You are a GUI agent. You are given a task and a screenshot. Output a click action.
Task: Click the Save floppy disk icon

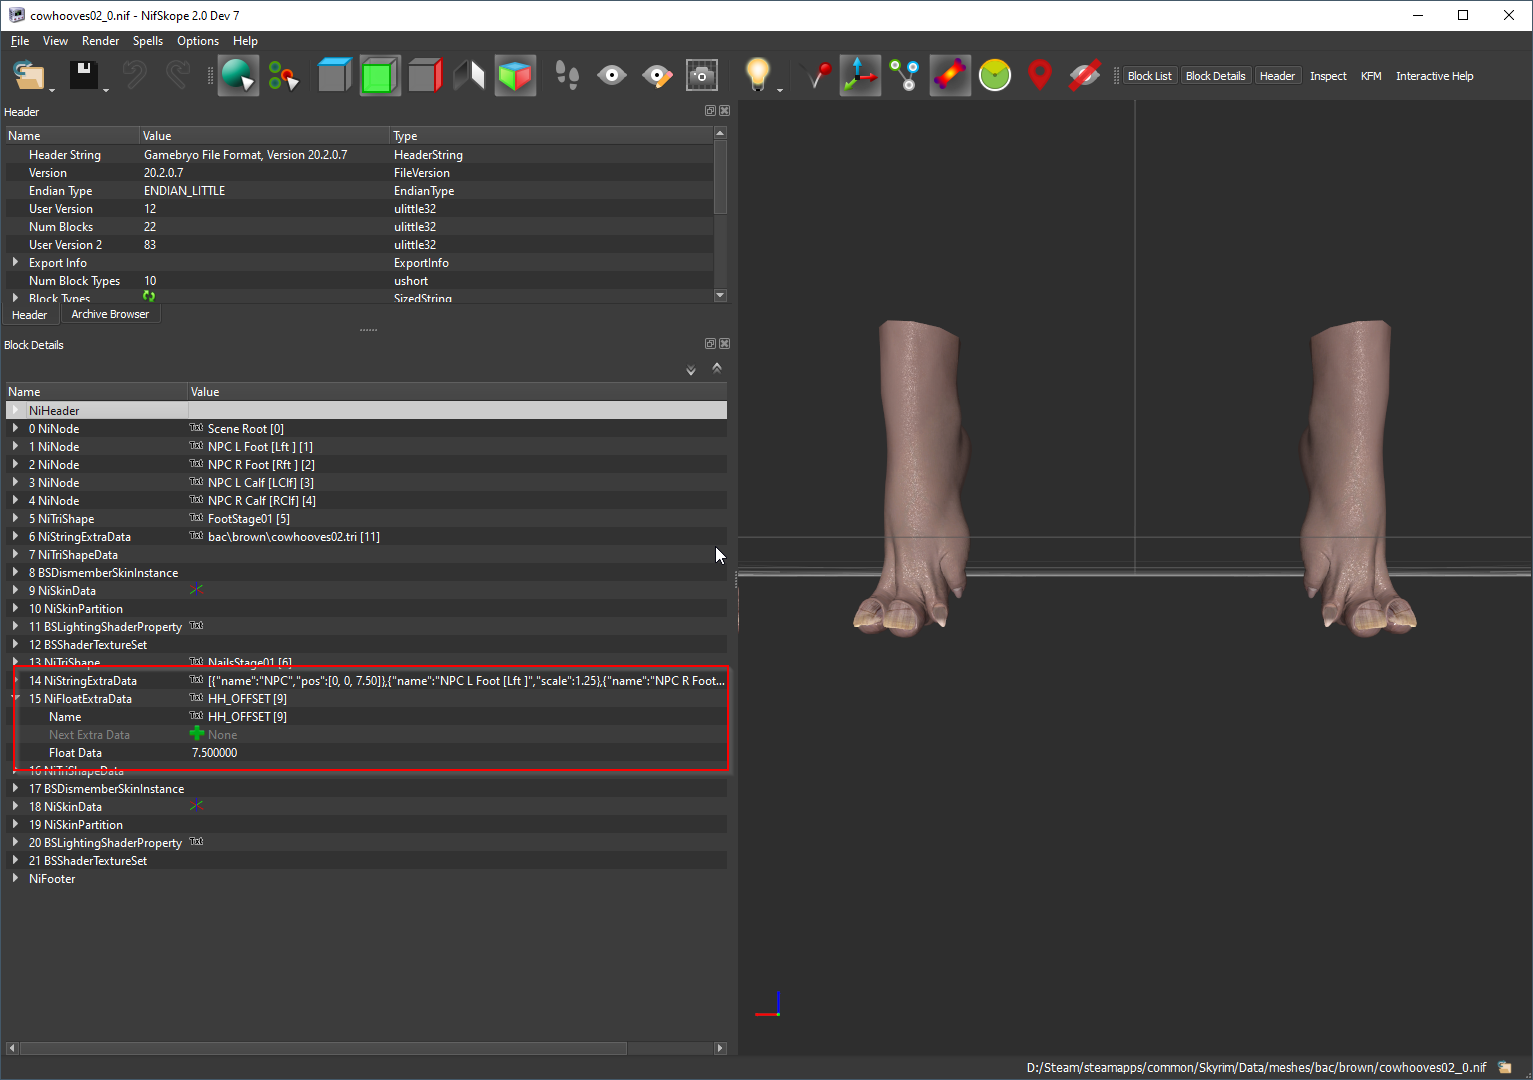[83, 76]
